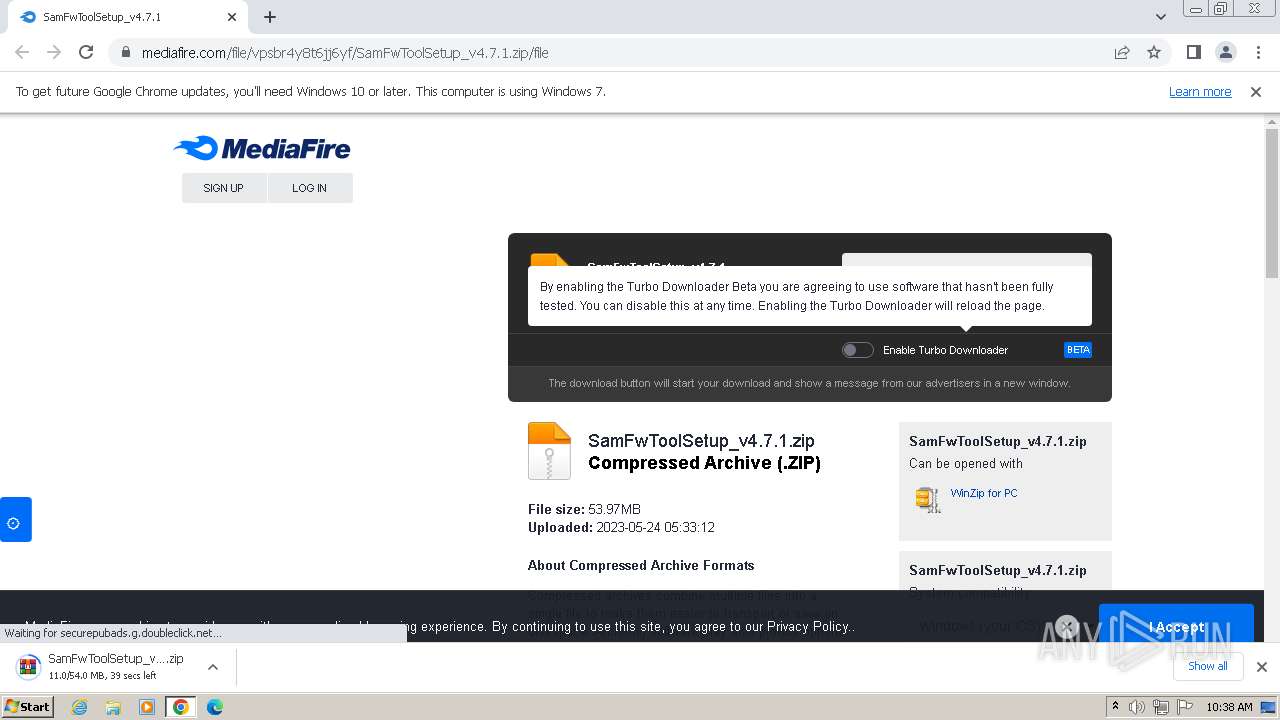Screen dimensions: 1280x720
Task: Click the 10:38 AM system clock
Action: pos(1229,707)
